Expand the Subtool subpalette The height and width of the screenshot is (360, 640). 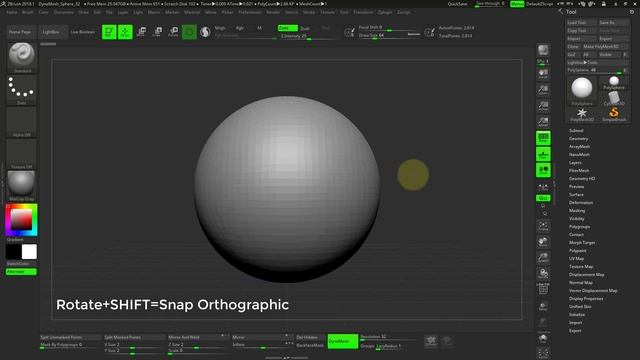(x=576, y=131)
